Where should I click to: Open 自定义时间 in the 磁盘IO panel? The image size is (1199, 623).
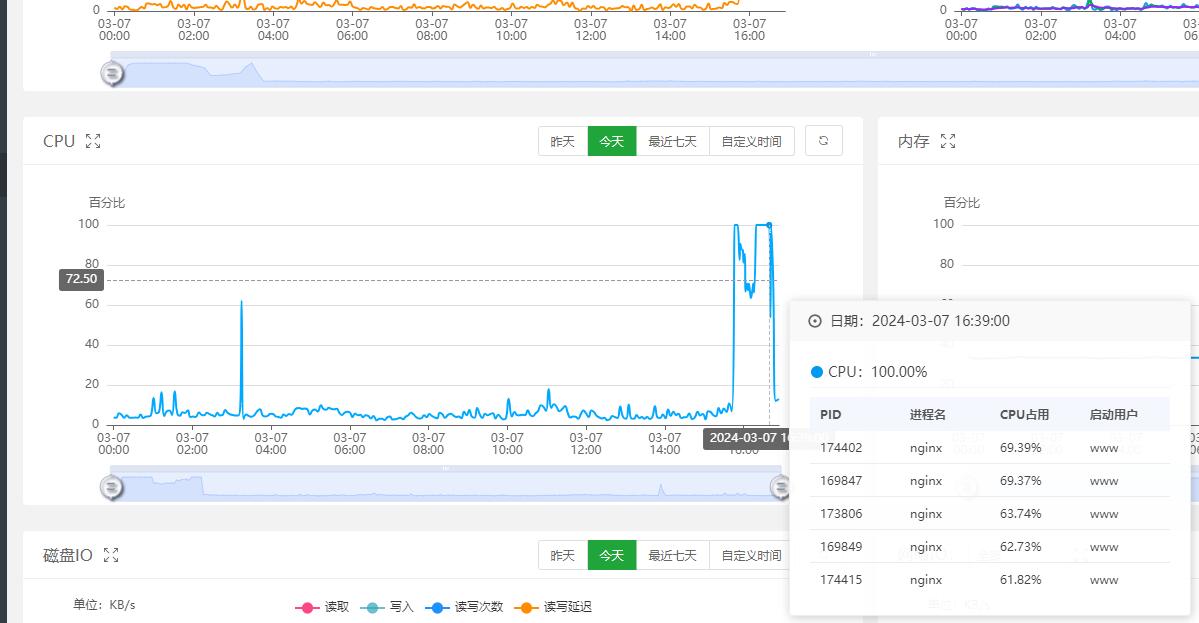(749, 556)
